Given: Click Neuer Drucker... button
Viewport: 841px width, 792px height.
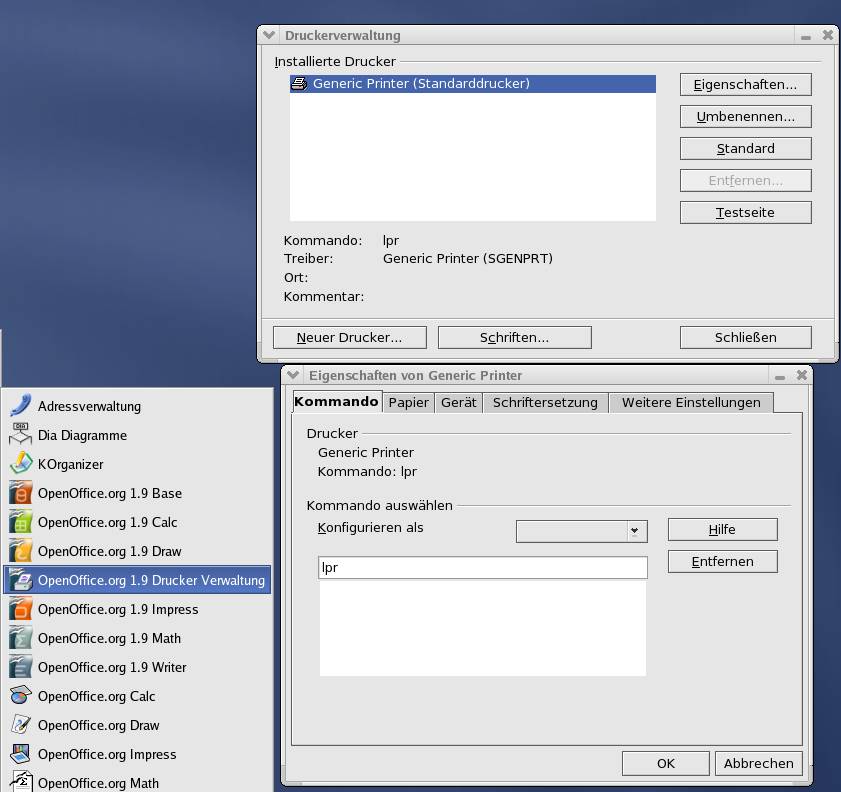Looking at the screenshot, I should click(x=350, y=337).
